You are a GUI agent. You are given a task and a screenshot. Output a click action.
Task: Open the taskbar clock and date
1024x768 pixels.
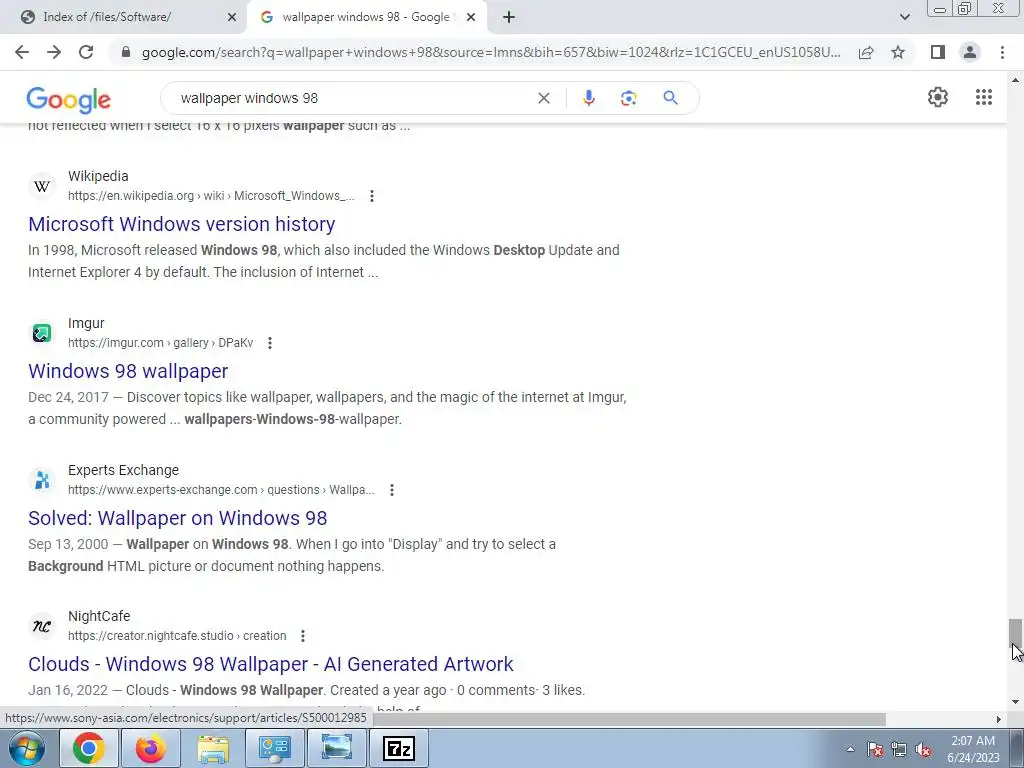pos(973,749)
